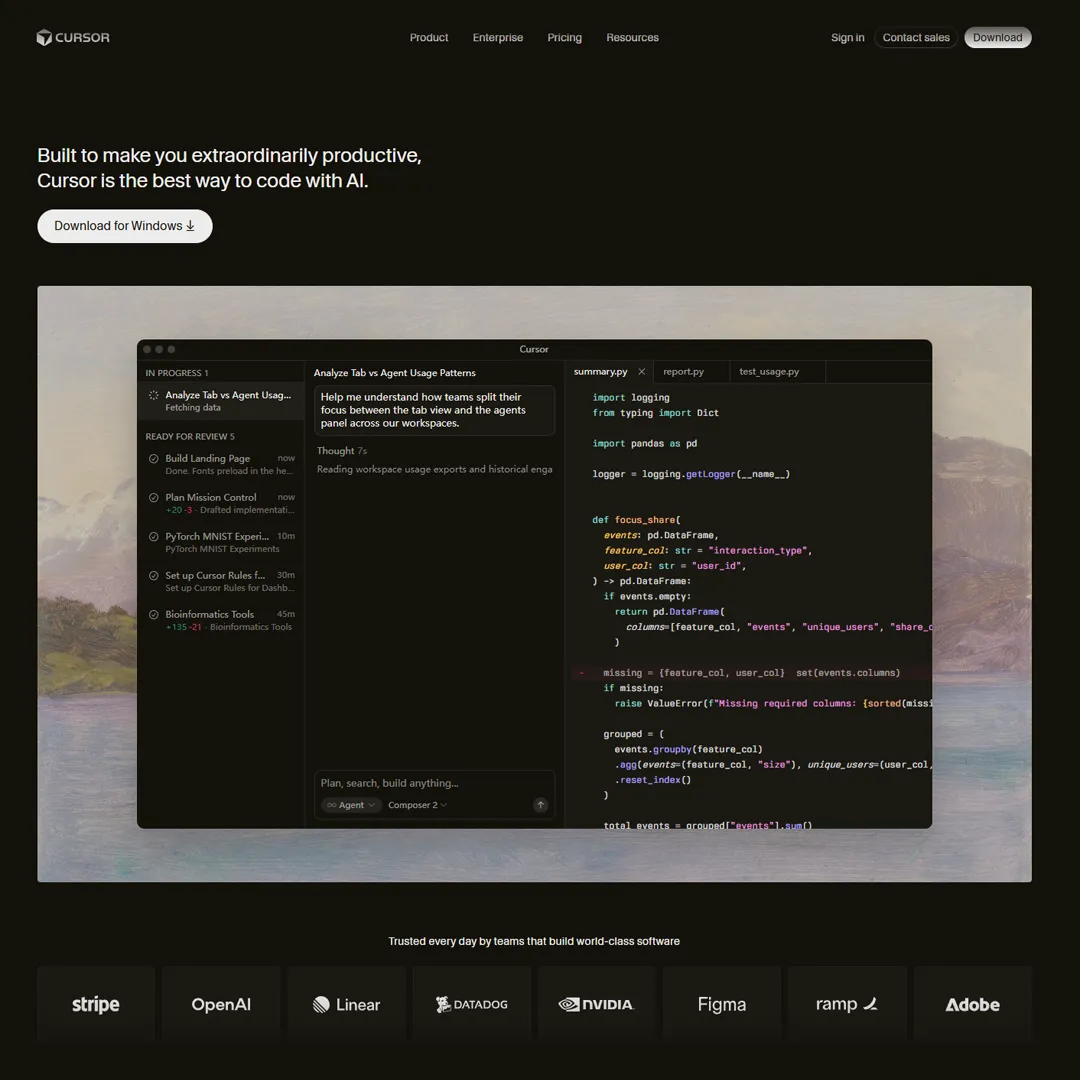Click the OpenAI logo card
Screen dimensions: 1080x1080
pyautogui.click(x=221, y=1004)
